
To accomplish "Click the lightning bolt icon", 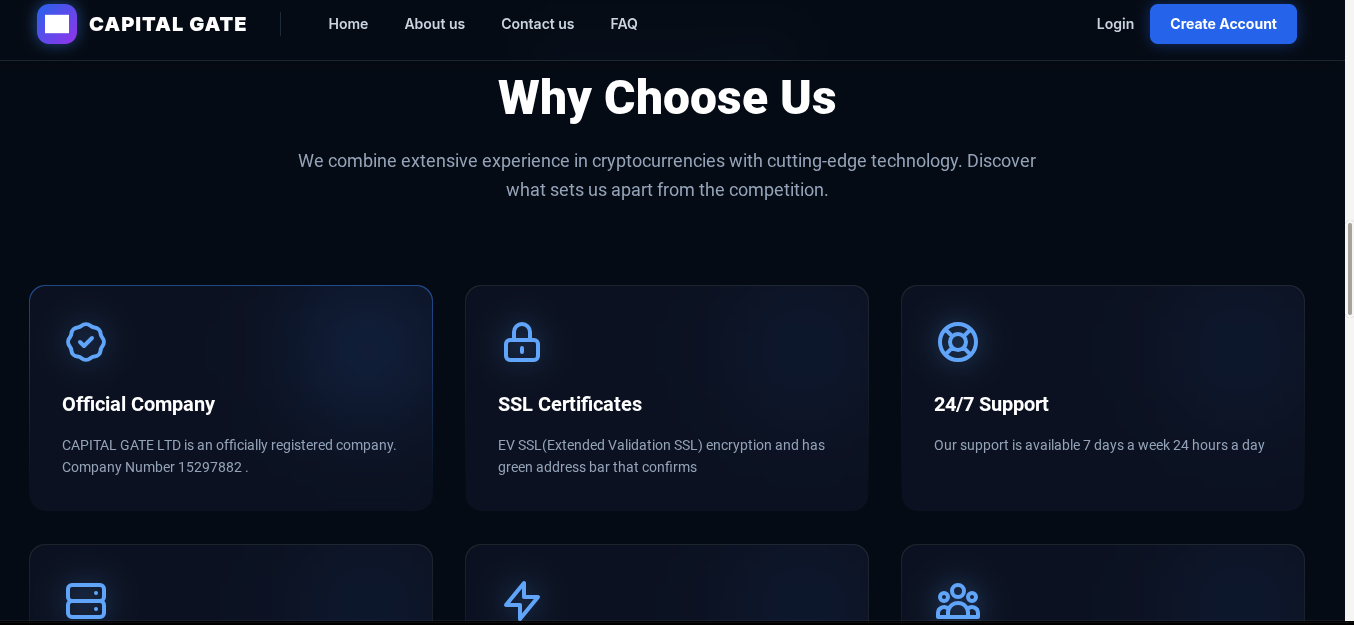I will (521, 601).
